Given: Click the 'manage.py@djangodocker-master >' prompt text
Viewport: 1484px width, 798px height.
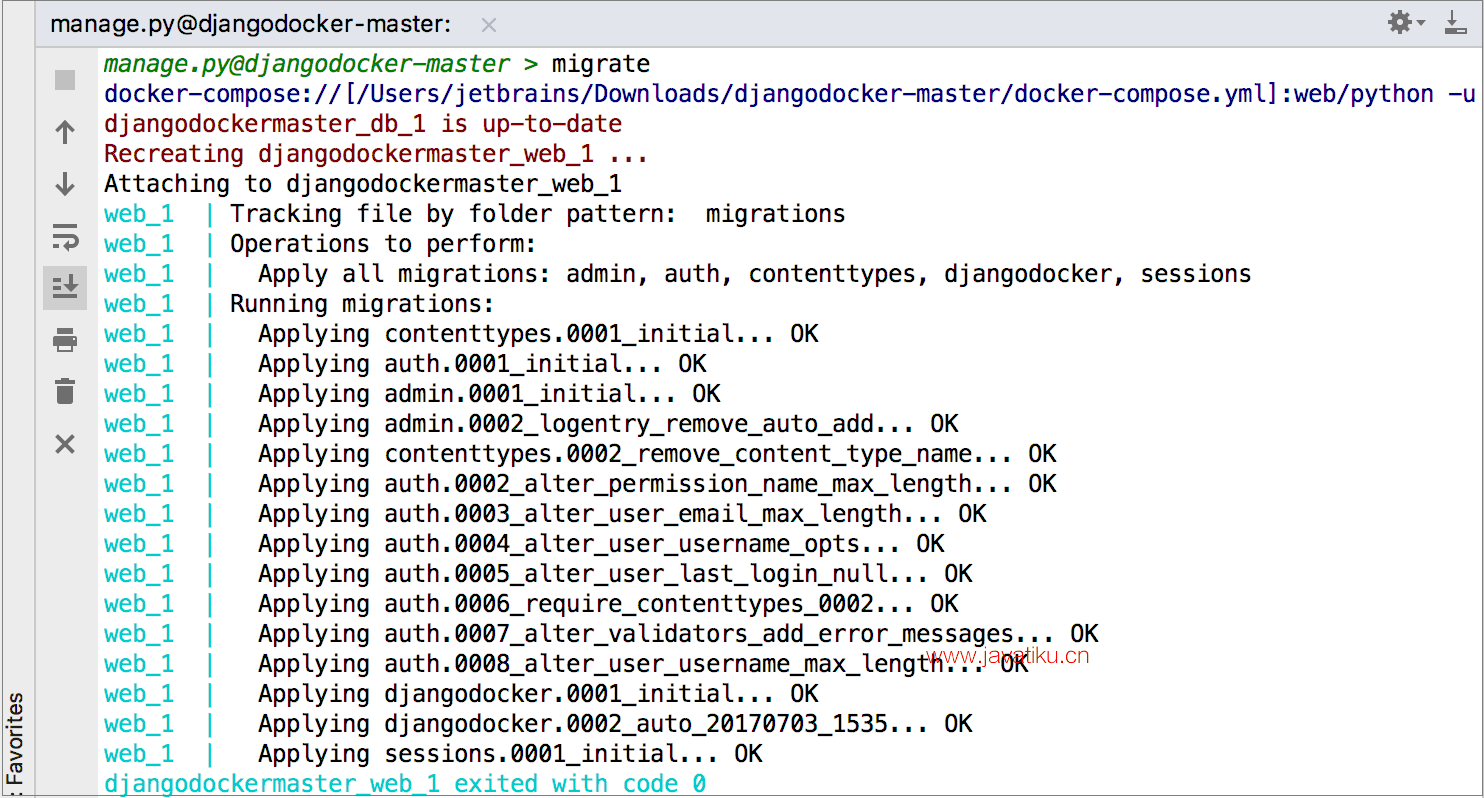Looking at the screenshot, I should 321,65.
